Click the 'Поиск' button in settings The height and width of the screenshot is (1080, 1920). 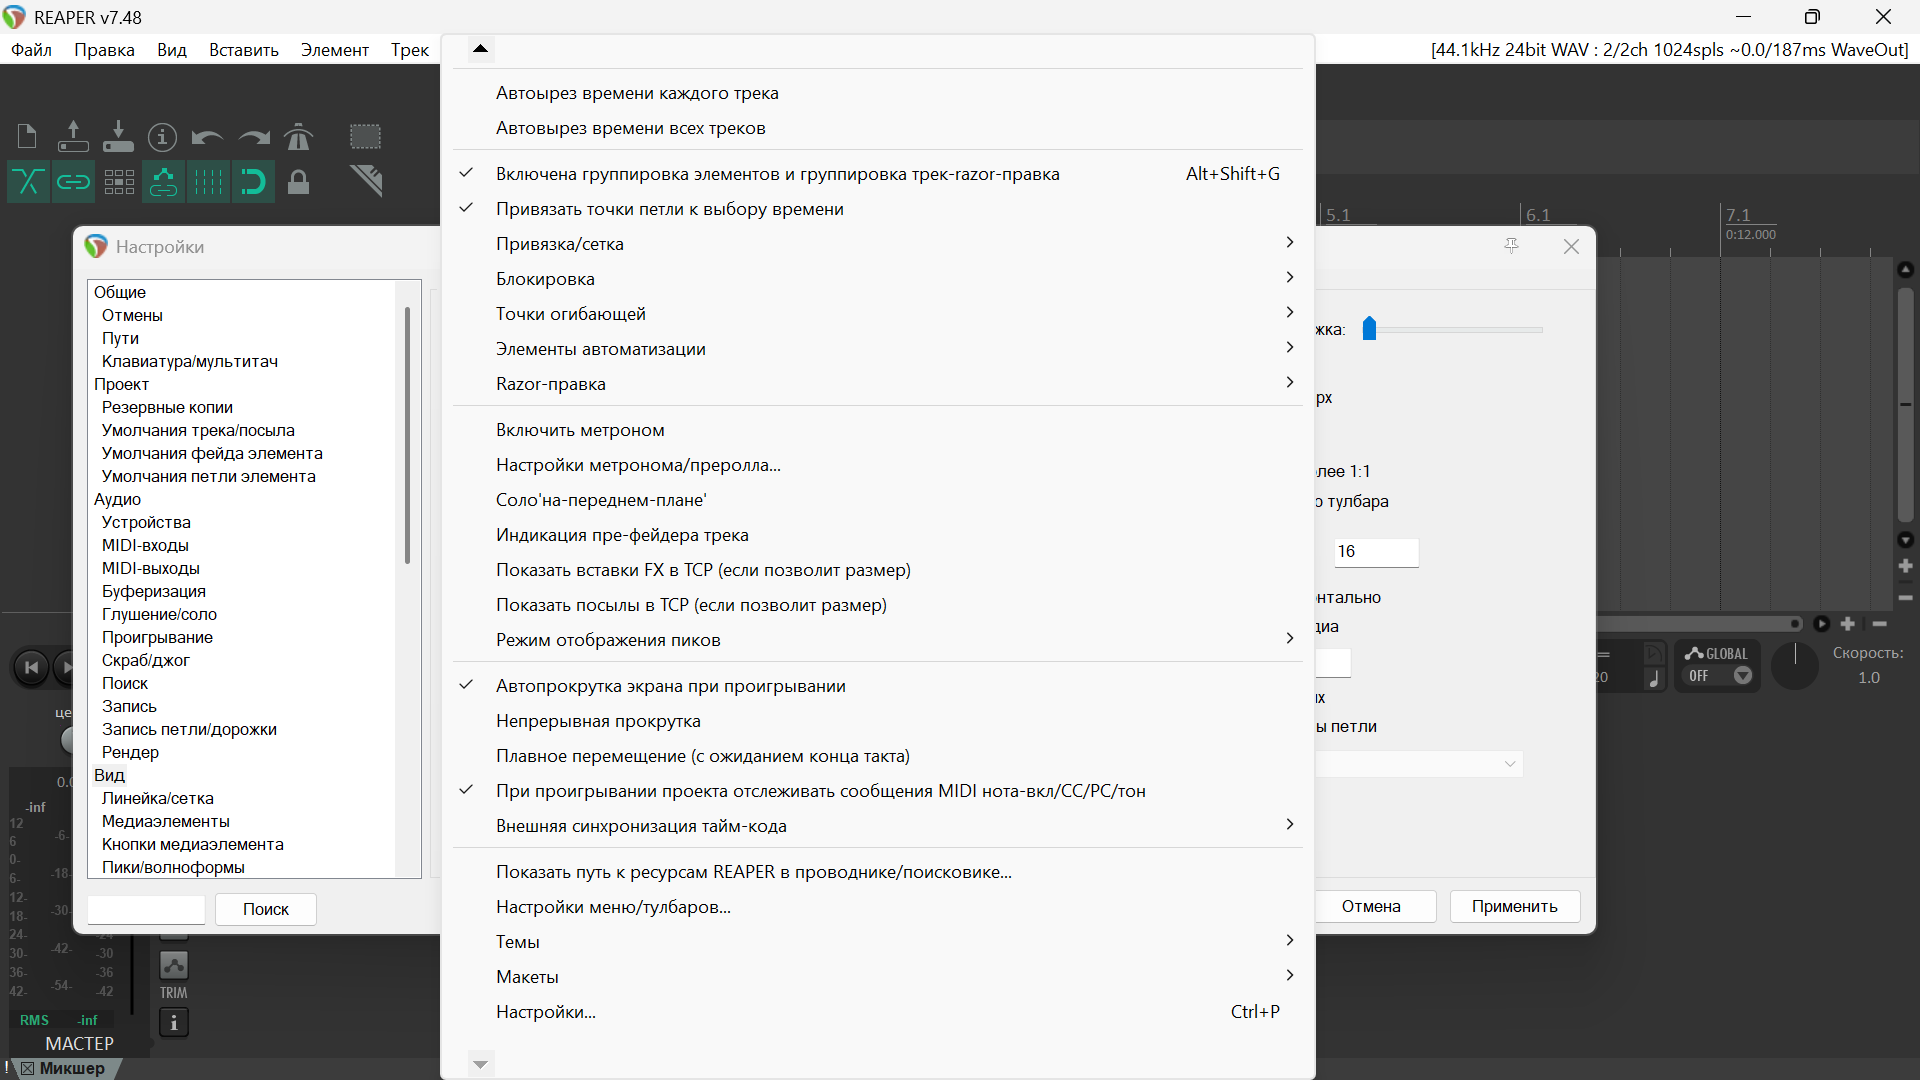pos(265,909)
